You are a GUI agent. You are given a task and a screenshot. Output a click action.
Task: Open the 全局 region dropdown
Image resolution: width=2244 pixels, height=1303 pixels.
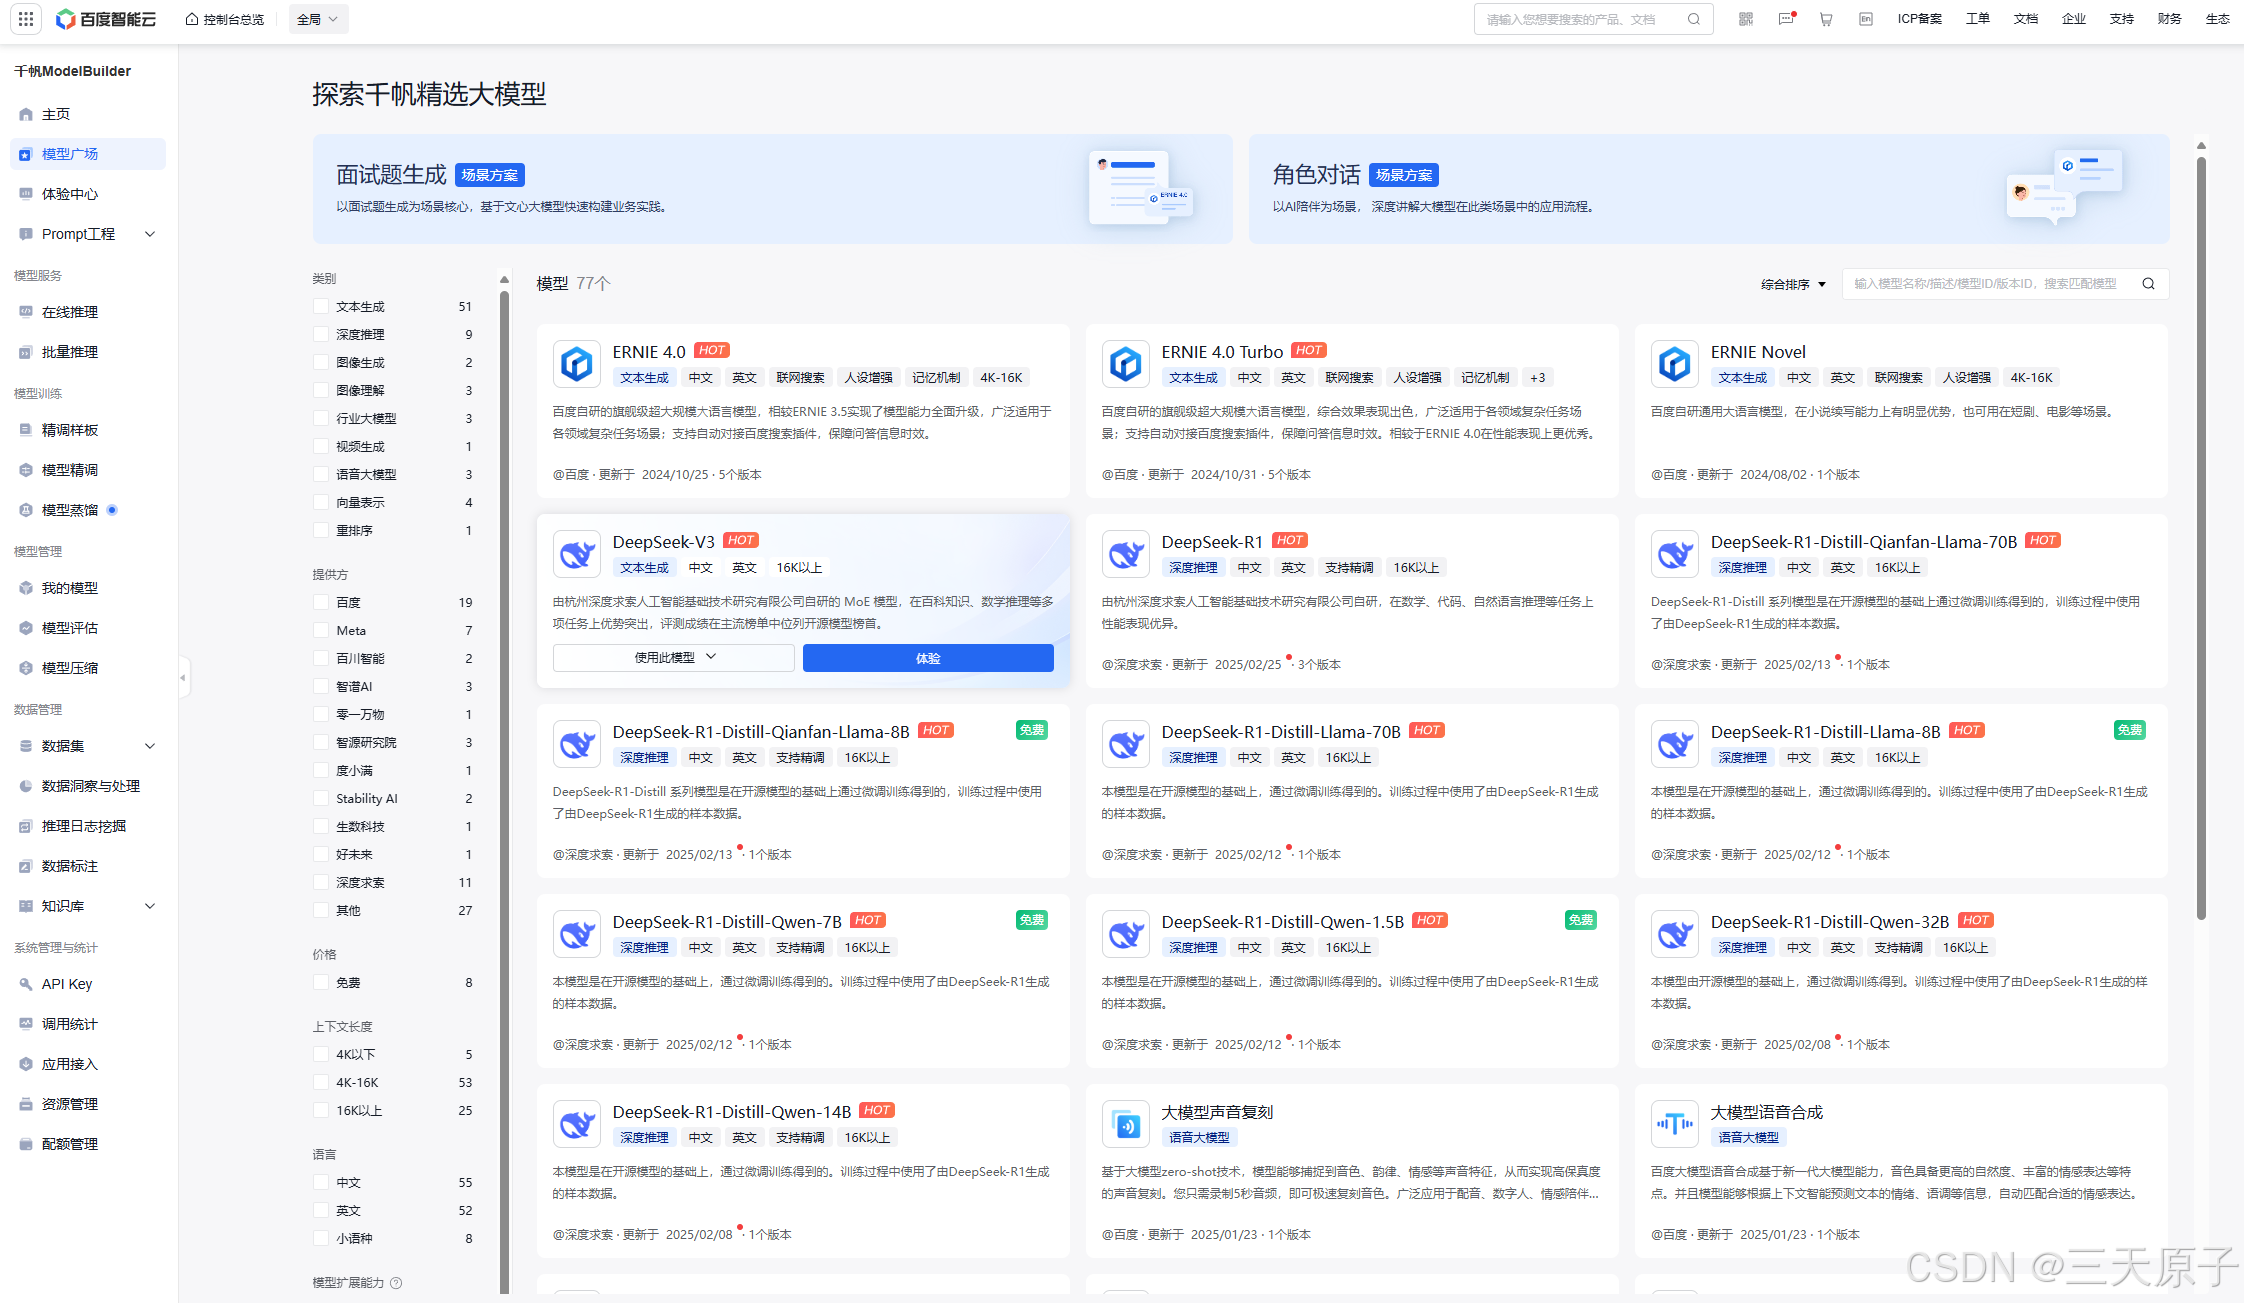click(x=318, y=19)
